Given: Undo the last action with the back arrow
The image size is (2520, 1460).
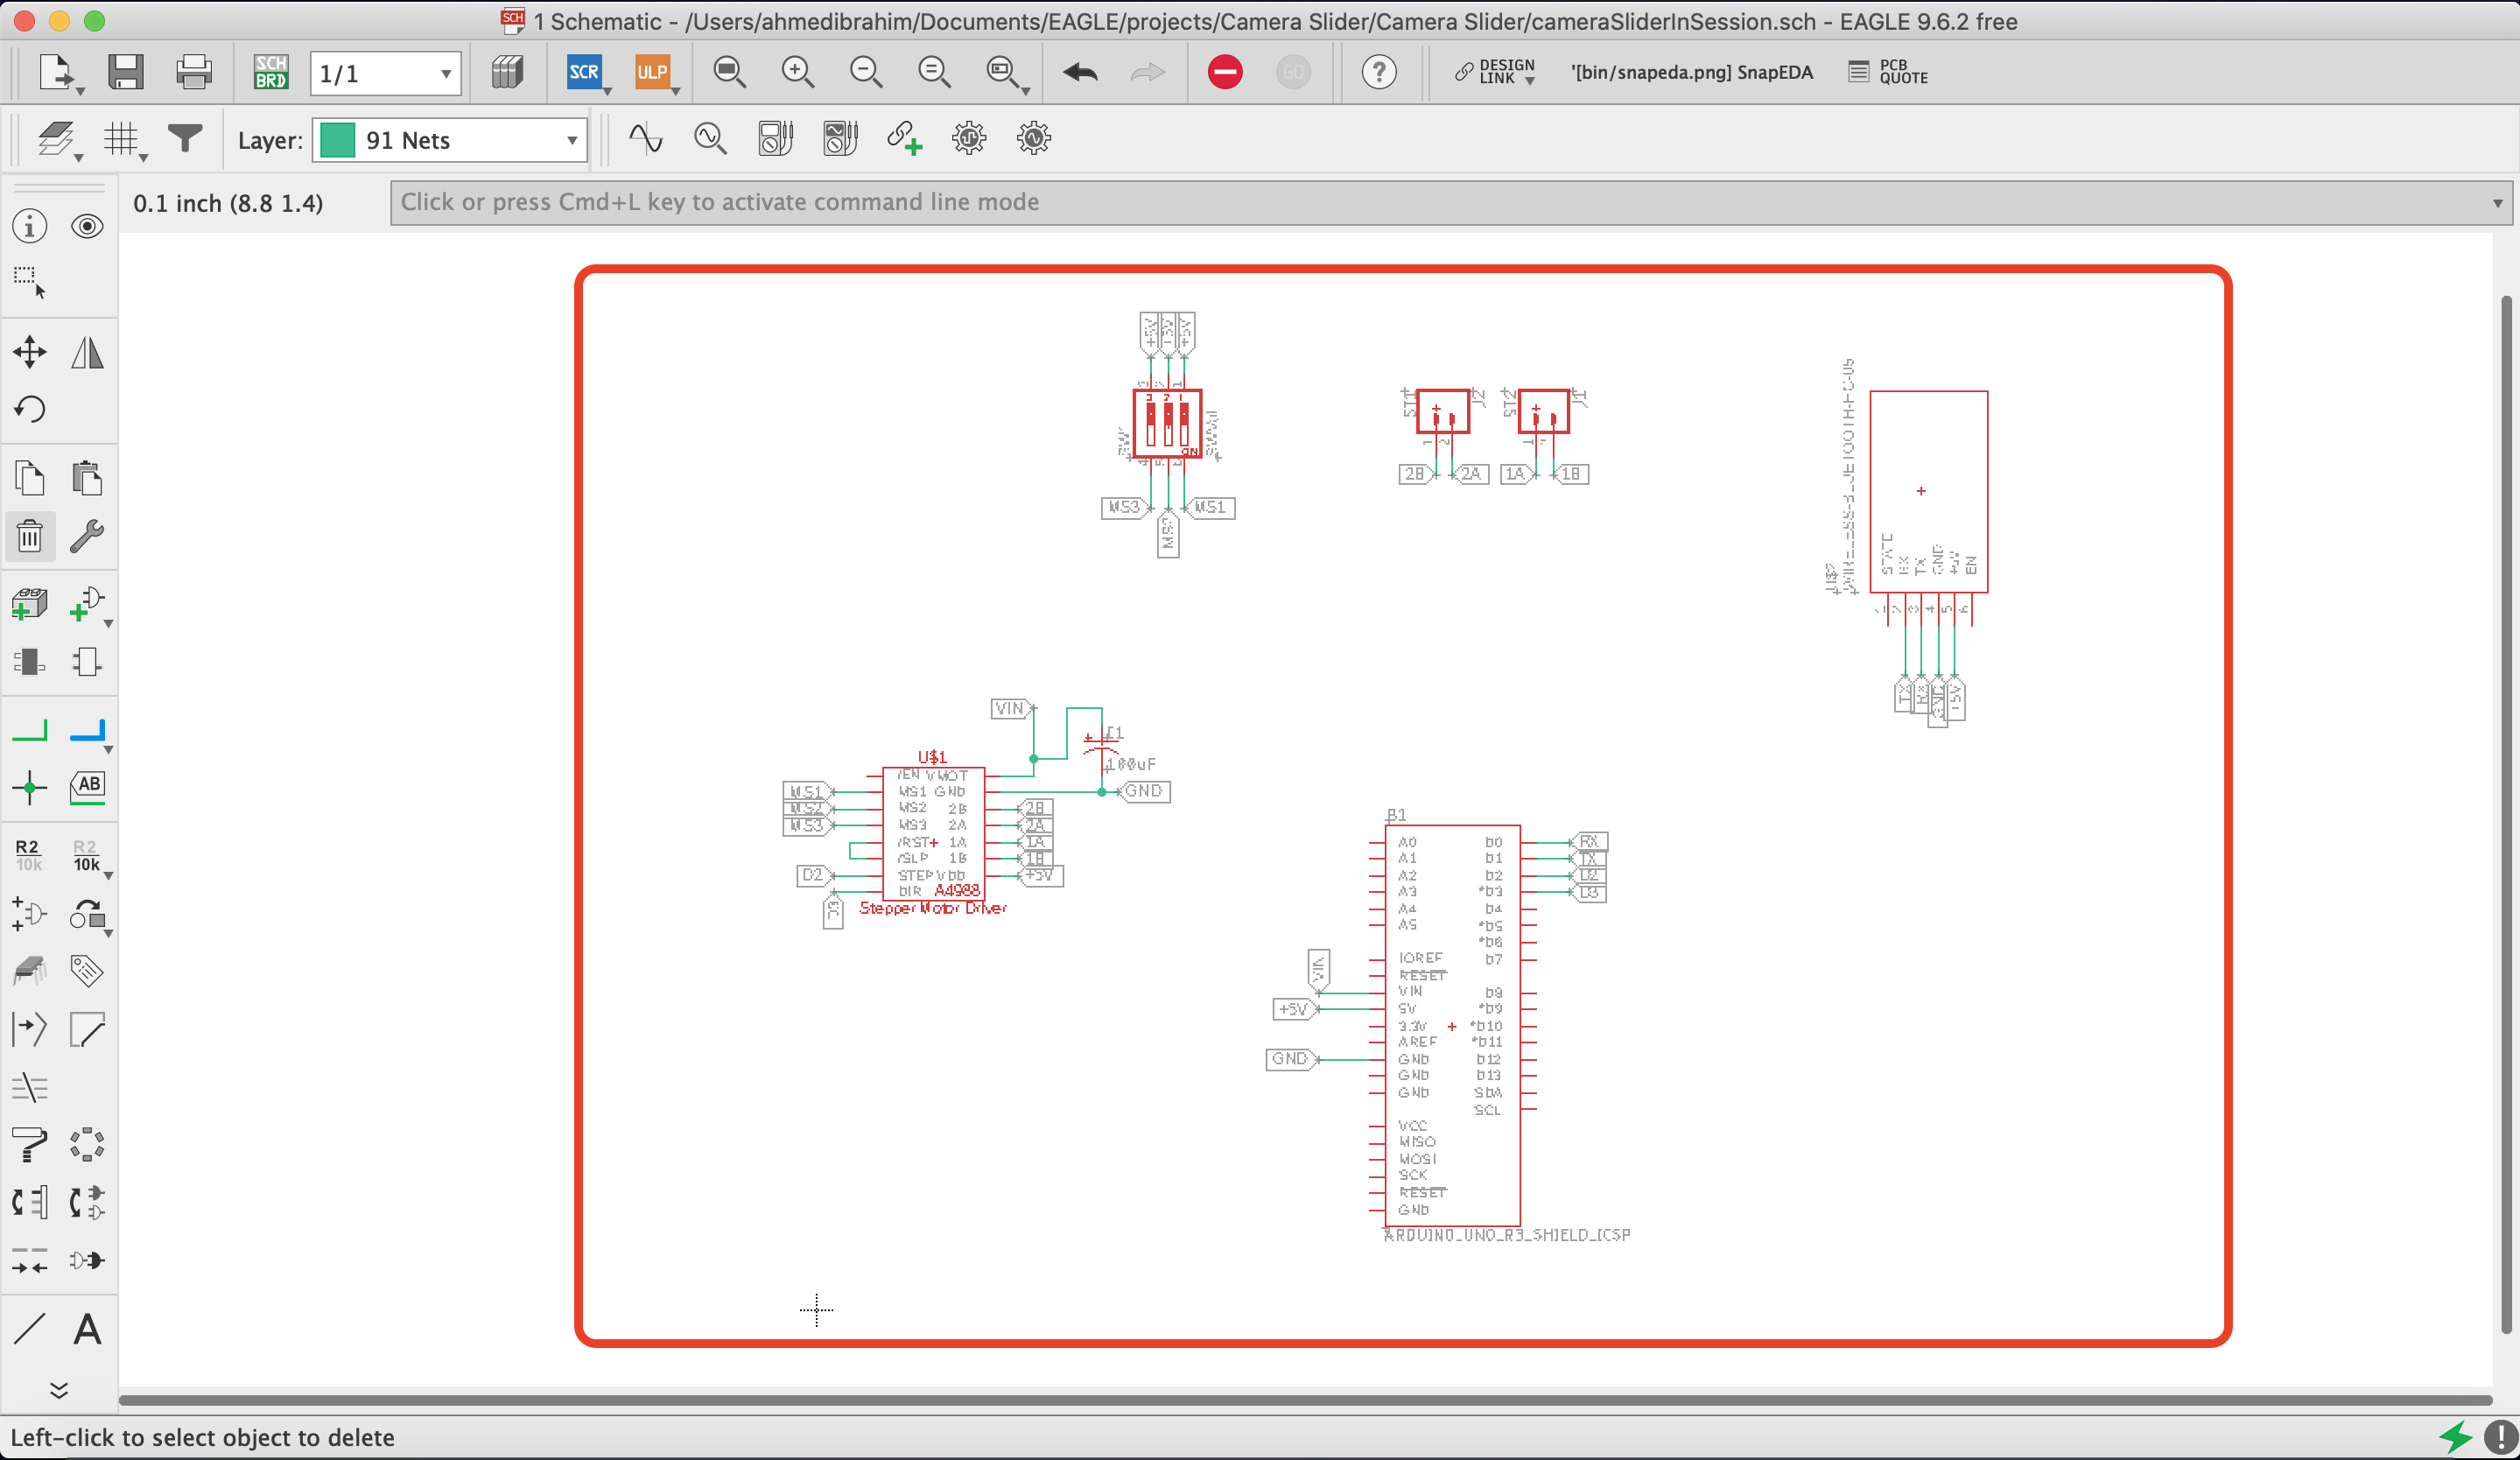Looking at the screenshot, I should [1080, 72].
